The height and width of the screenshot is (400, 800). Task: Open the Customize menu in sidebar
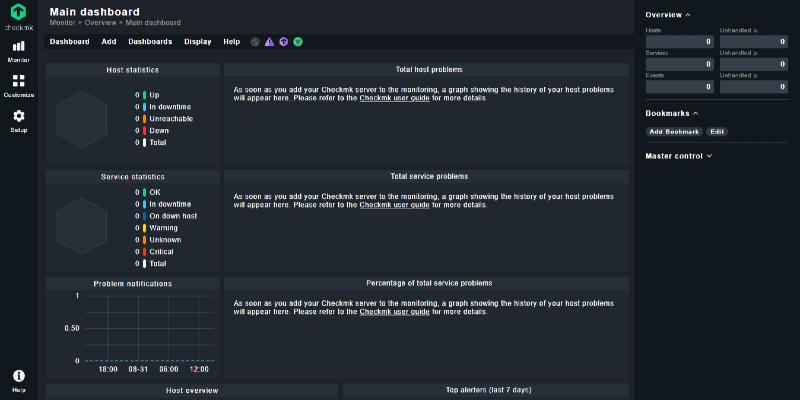pos(18,85)
